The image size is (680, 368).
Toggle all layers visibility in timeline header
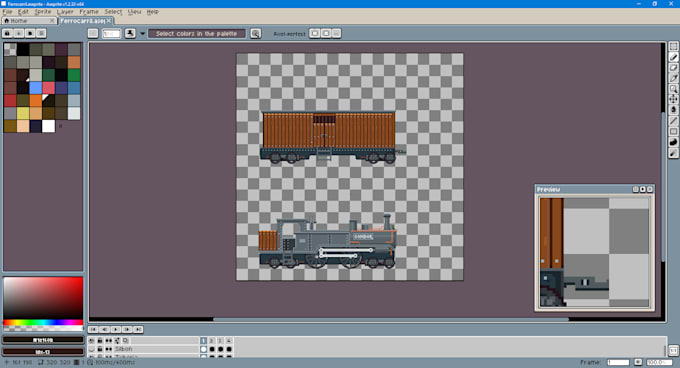tap(92, 341)
